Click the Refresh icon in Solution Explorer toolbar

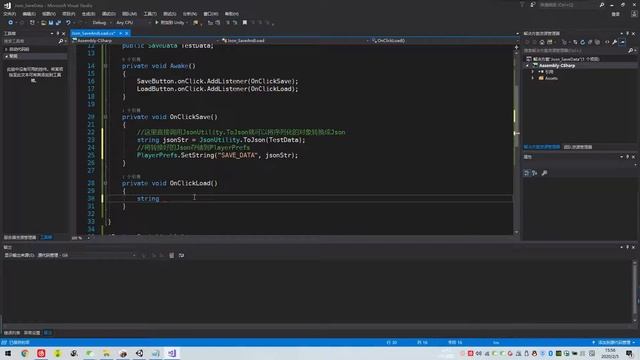point(582,42)
